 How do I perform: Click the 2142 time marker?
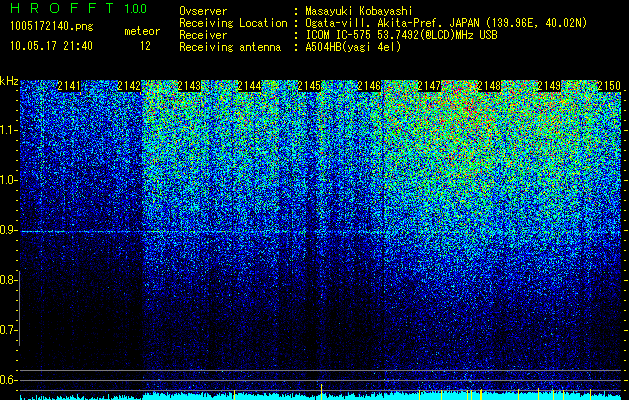tap(129, 86)
